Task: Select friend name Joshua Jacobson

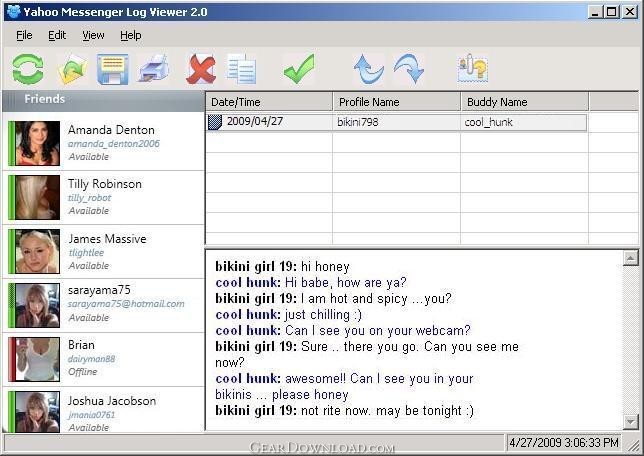Action: point(112,401)
